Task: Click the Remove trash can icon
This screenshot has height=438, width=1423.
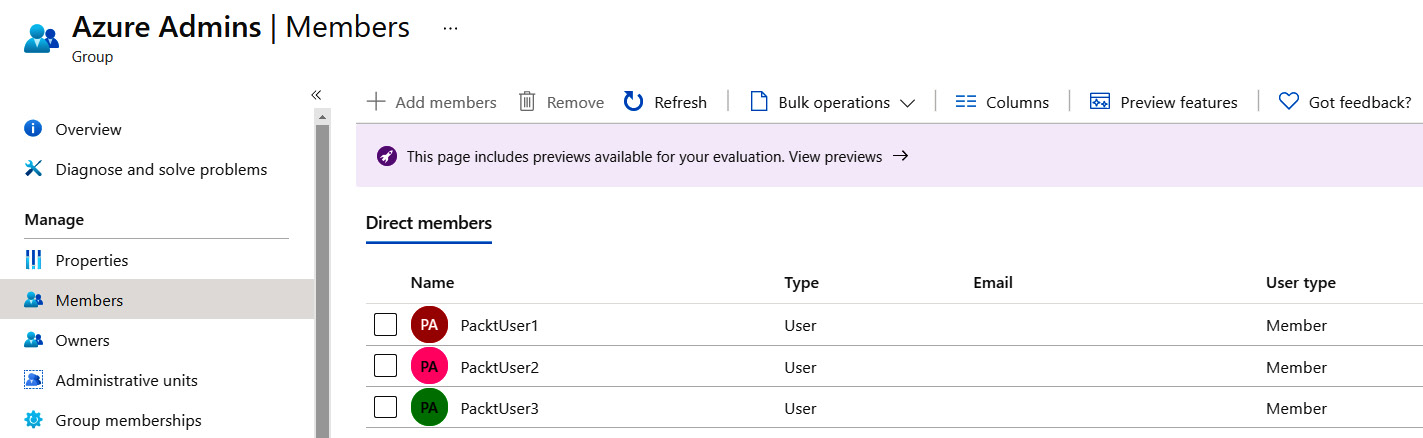Action: [x=527, y=102]
